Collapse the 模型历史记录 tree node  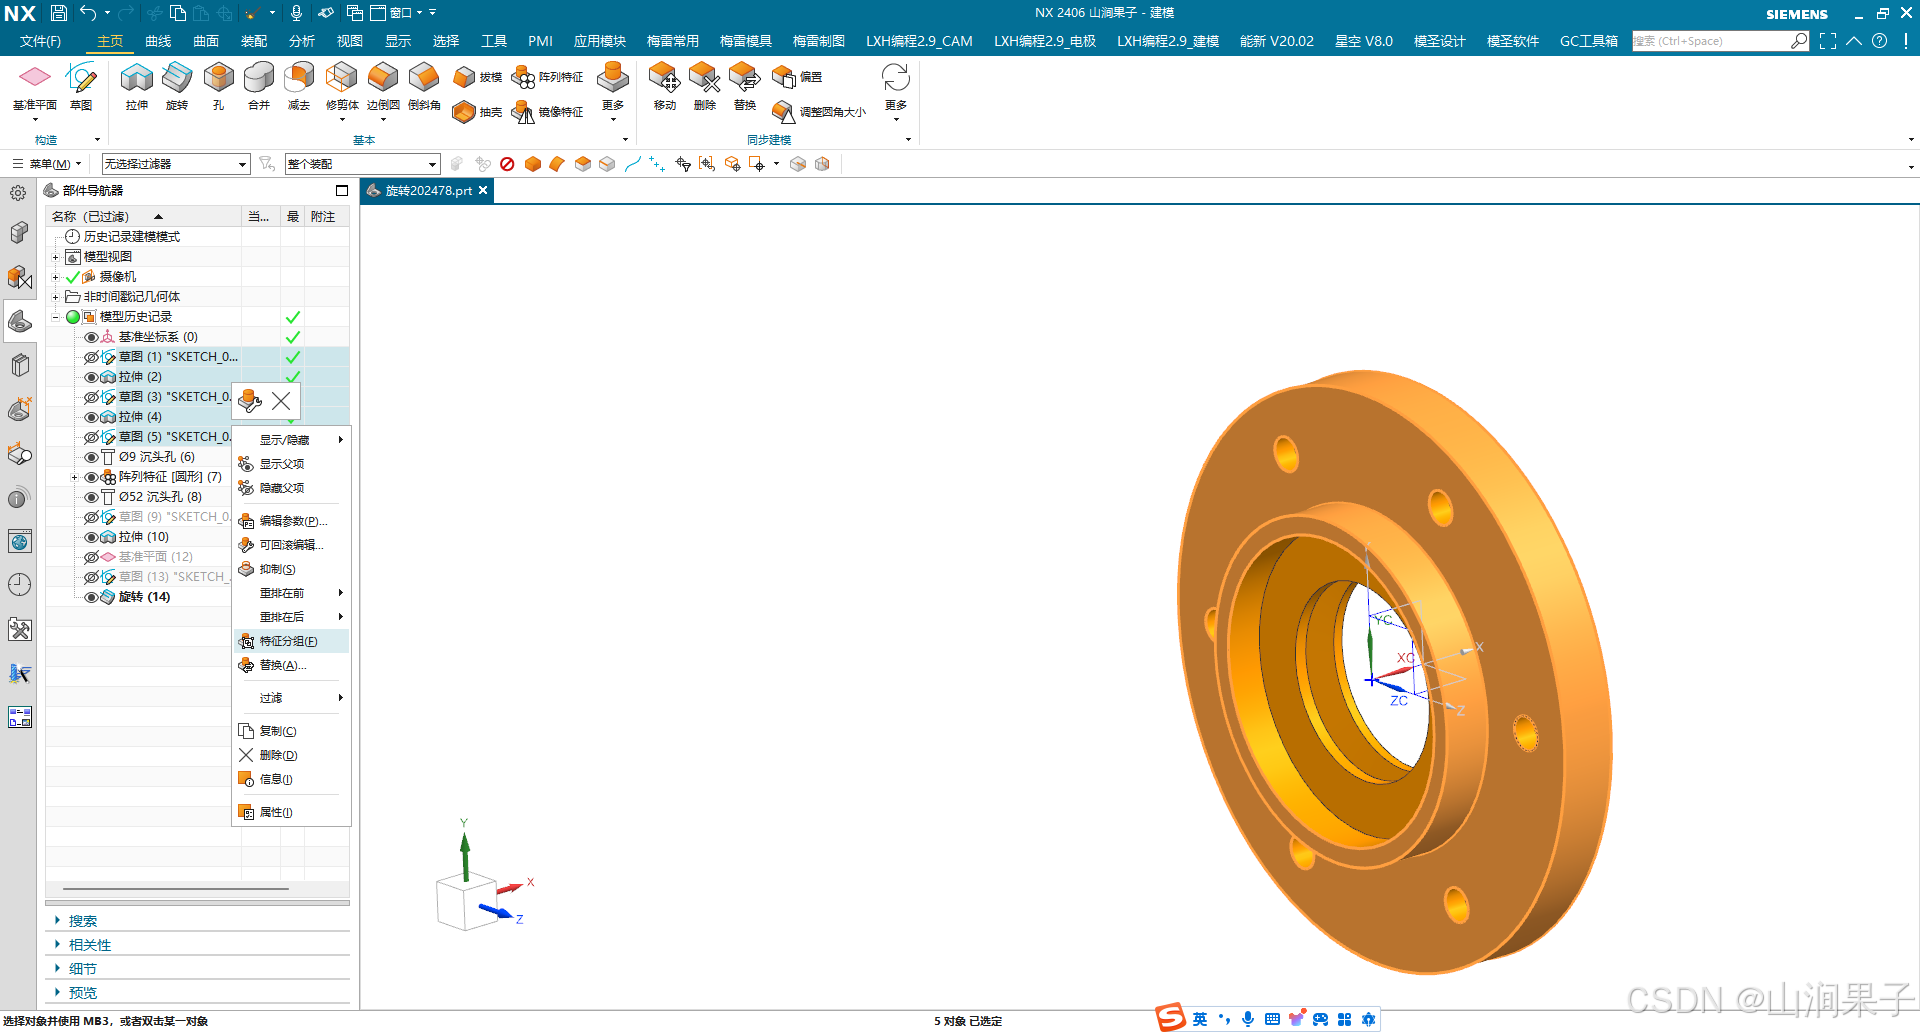click(x=56, y=317)
